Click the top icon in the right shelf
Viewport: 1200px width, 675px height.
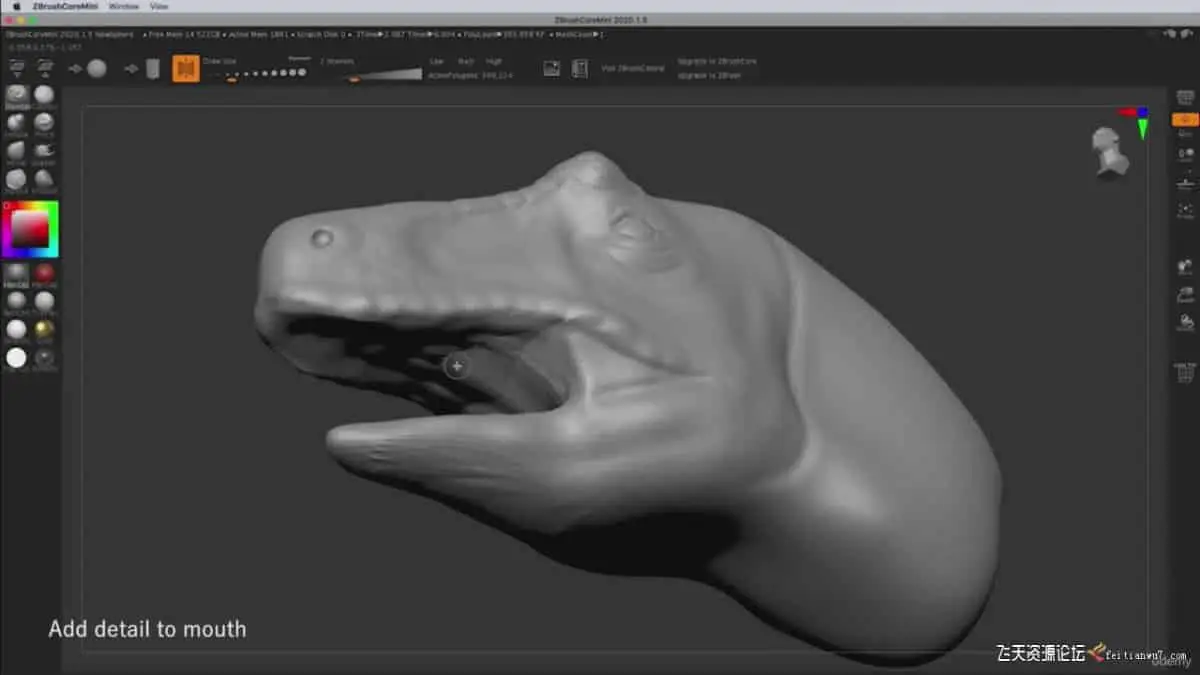pos(1186,98)
